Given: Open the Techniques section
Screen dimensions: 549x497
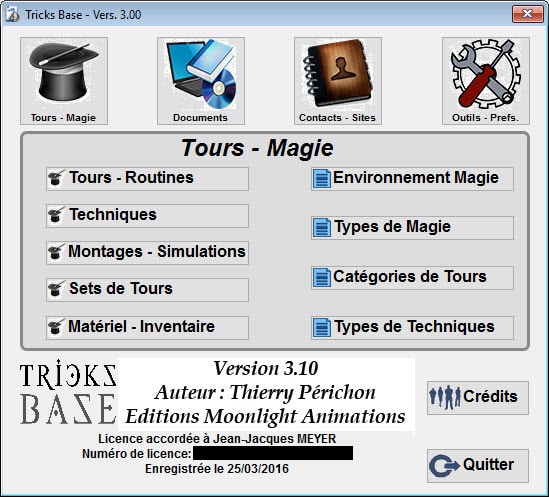Looking at the screenshot, I should [147, 216].
